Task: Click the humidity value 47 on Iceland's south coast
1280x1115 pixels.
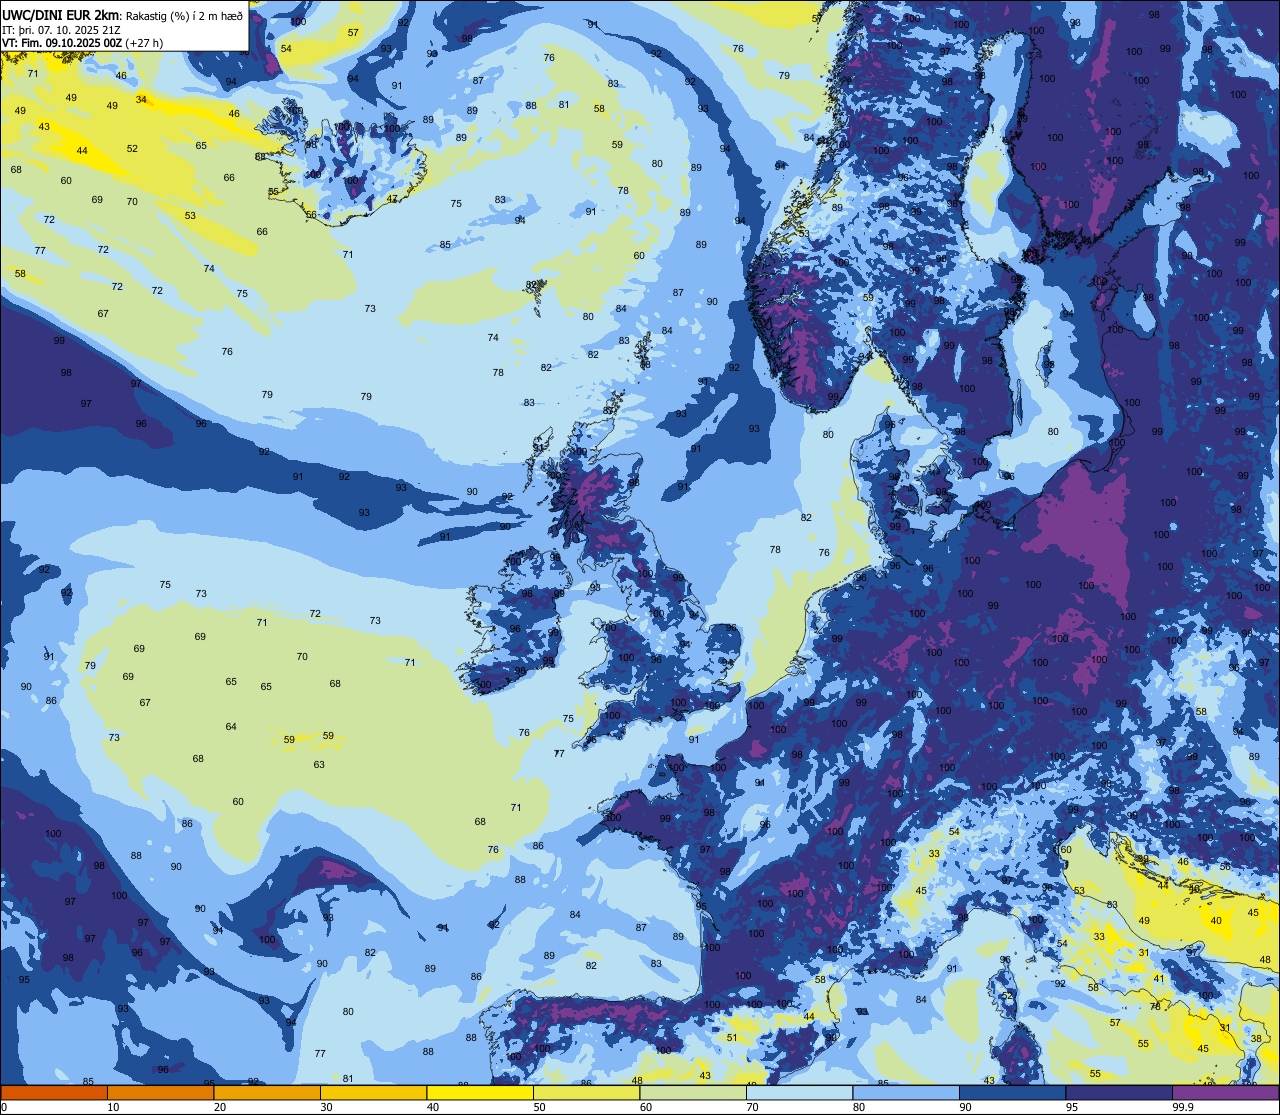Action: click(x=392, y=198)
